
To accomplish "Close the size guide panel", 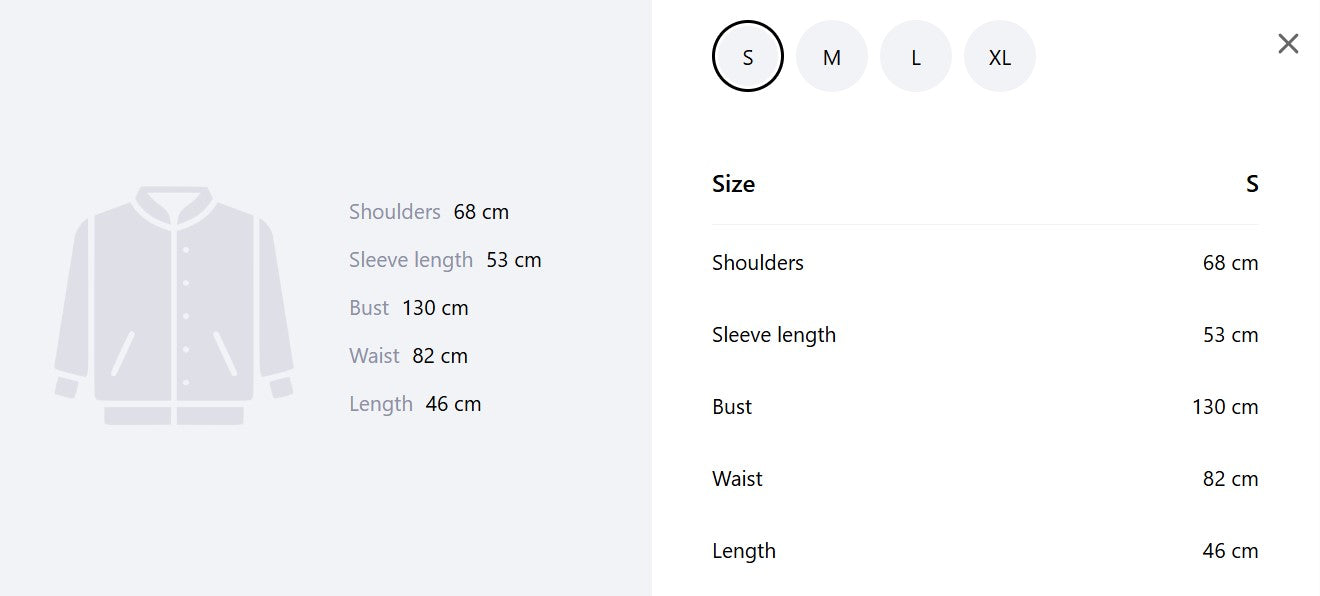I will (x=1288, y=43).
